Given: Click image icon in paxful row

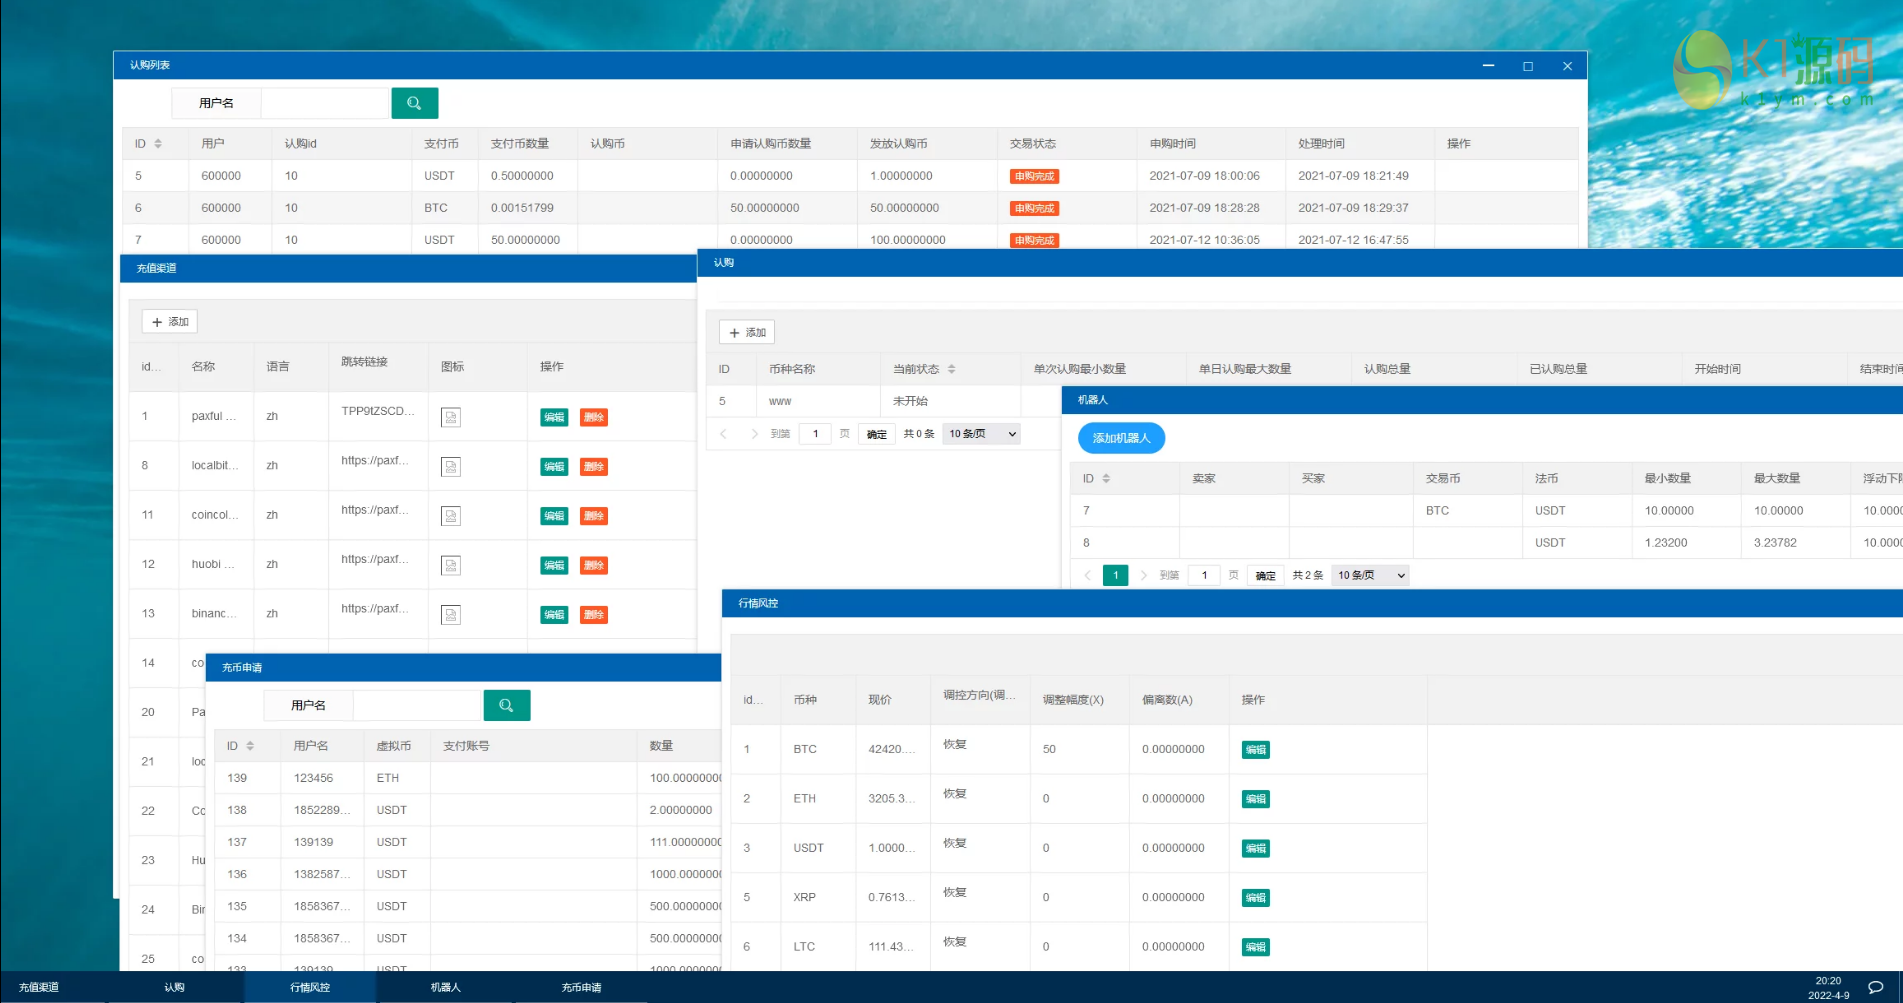Looking at the screenshot, I should click(451, 417).
